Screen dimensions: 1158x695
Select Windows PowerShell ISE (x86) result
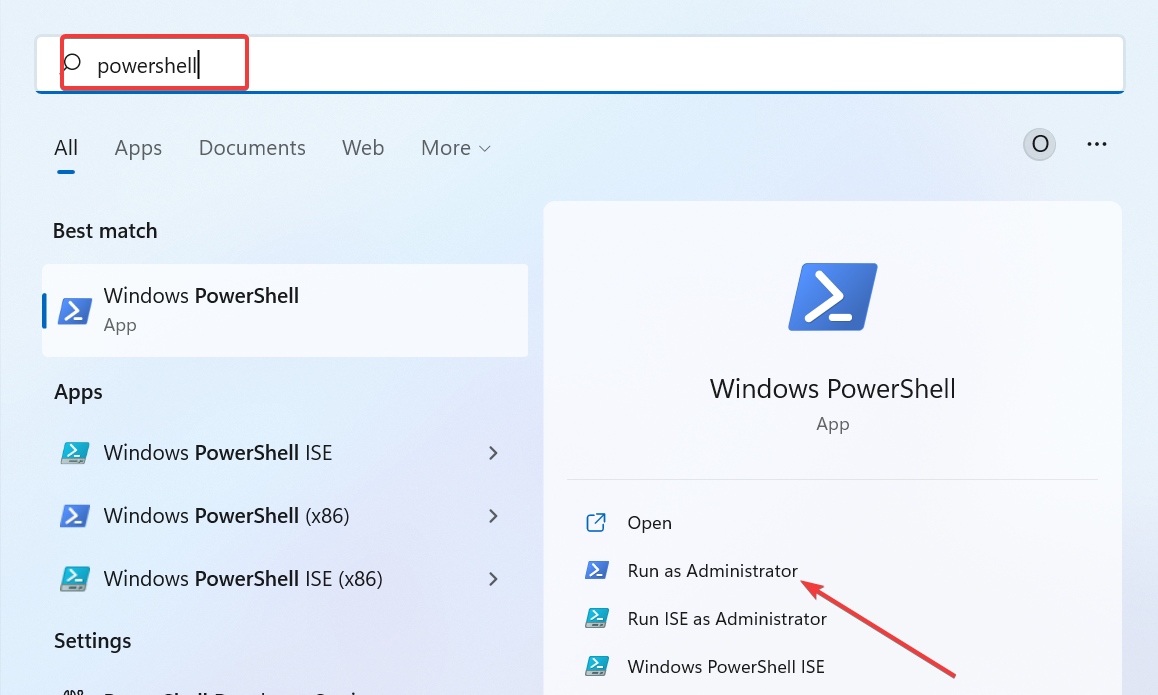(285, 578)
